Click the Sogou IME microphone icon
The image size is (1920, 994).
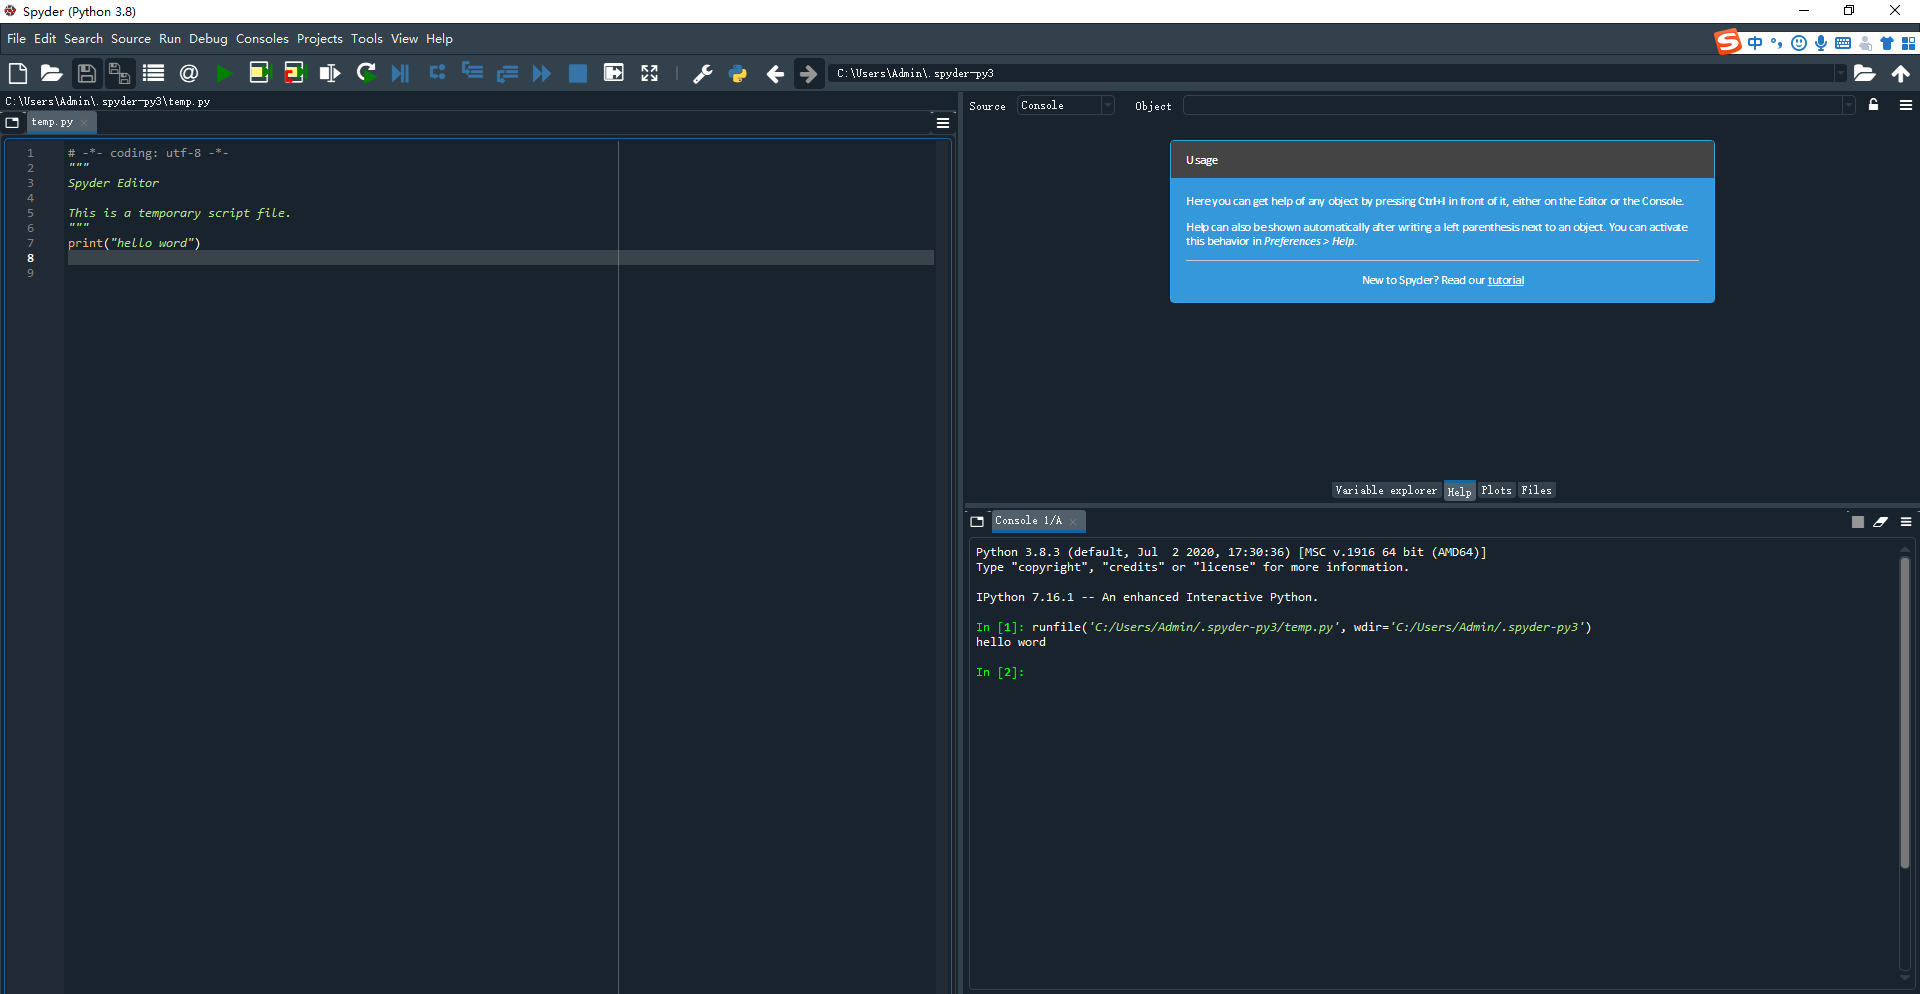click(x=1821, y=43)
